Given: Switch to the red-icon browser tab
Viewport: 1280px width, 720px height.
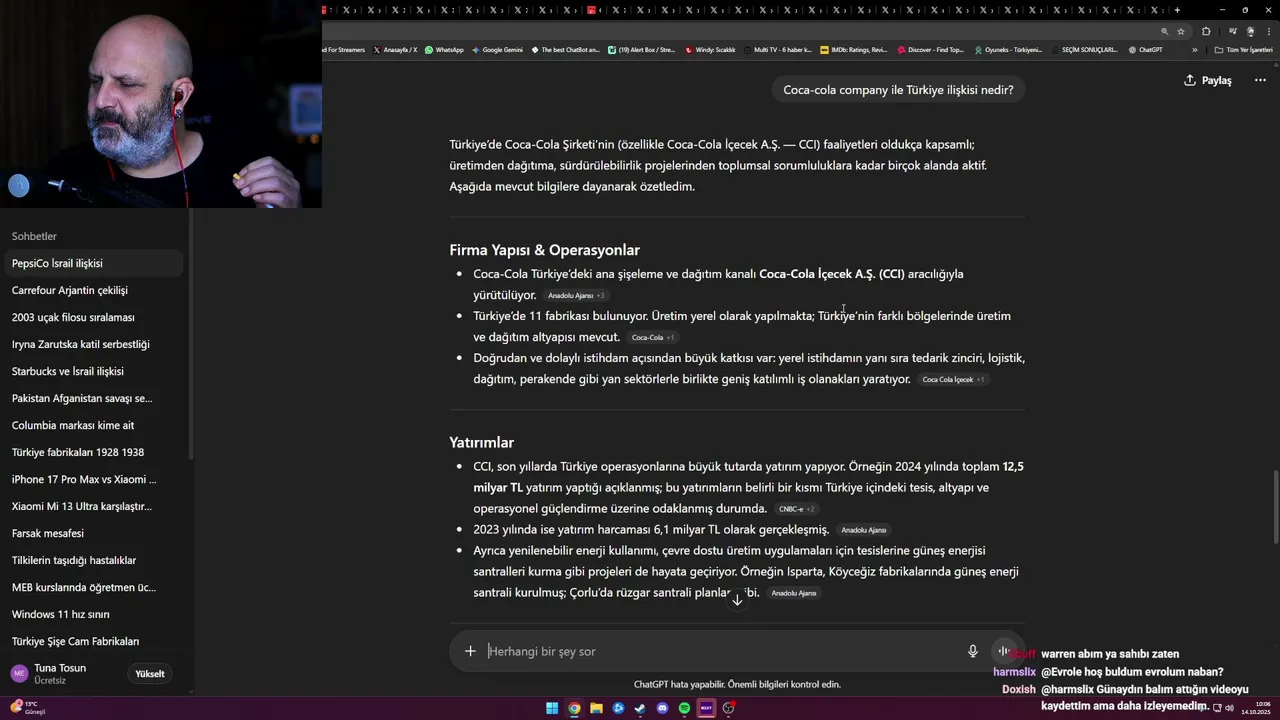Looking at the screenshot, I should click(x=593, y=10).
